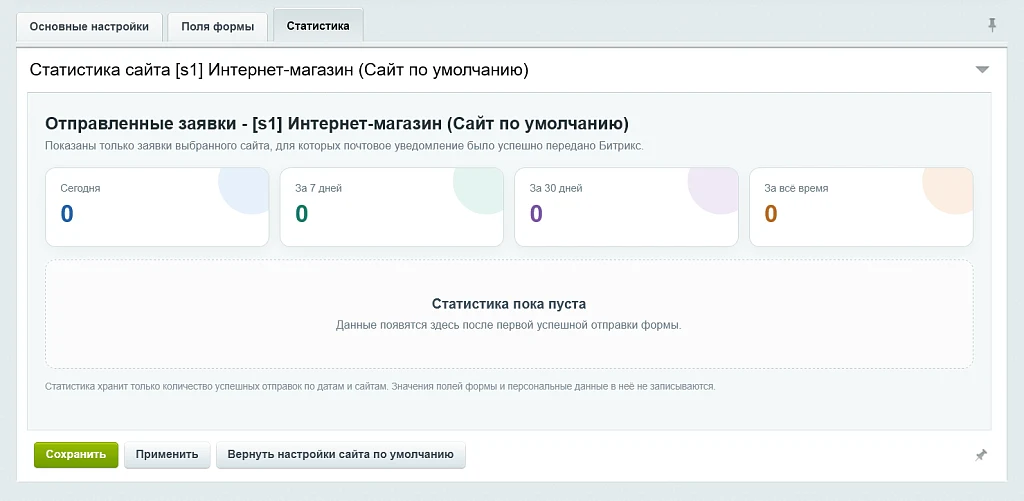Image resolution: width=1024 pixels, height=501 pixels.
Task: Click the green Сохранить button
Action: tap(76, 455)
